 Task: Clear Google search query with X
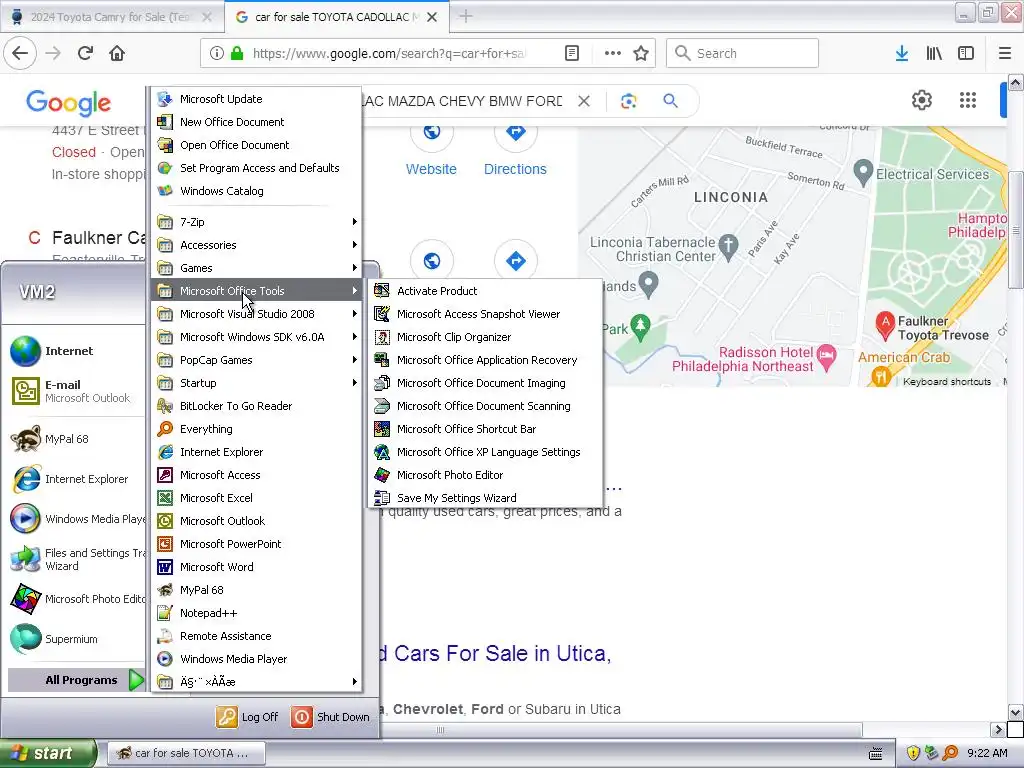[x=584, y=101]
